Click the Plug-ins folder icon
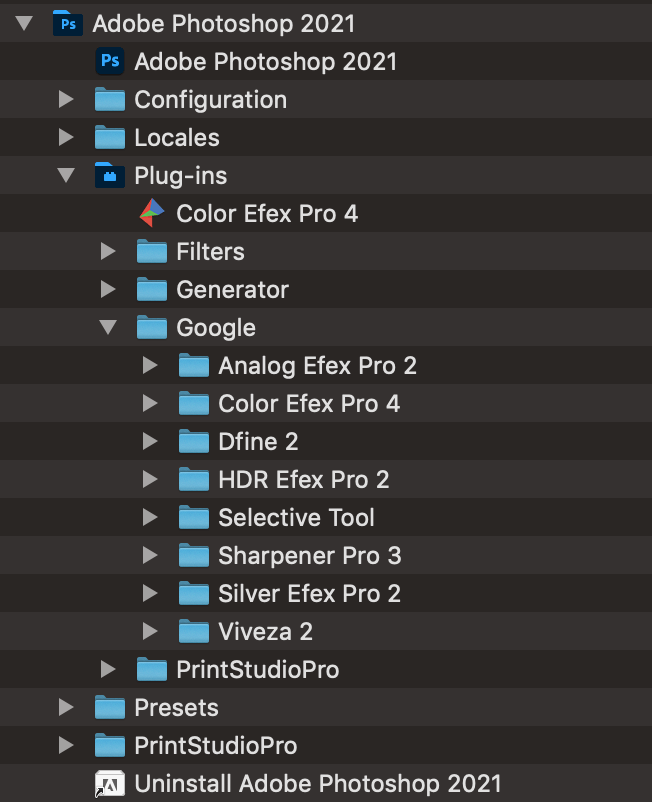 click(110, 176)
